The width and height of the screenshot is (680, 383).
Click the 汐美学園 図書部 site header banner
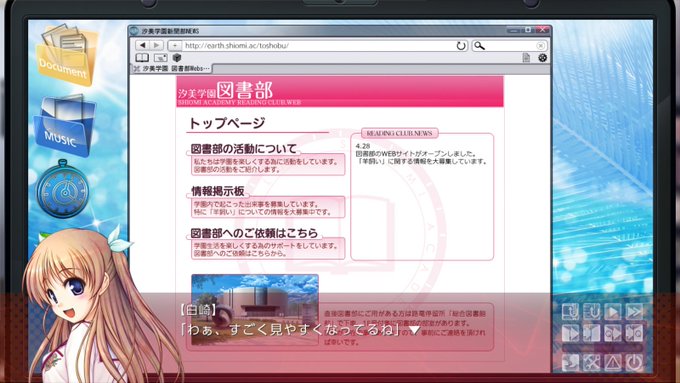[340, 92]
